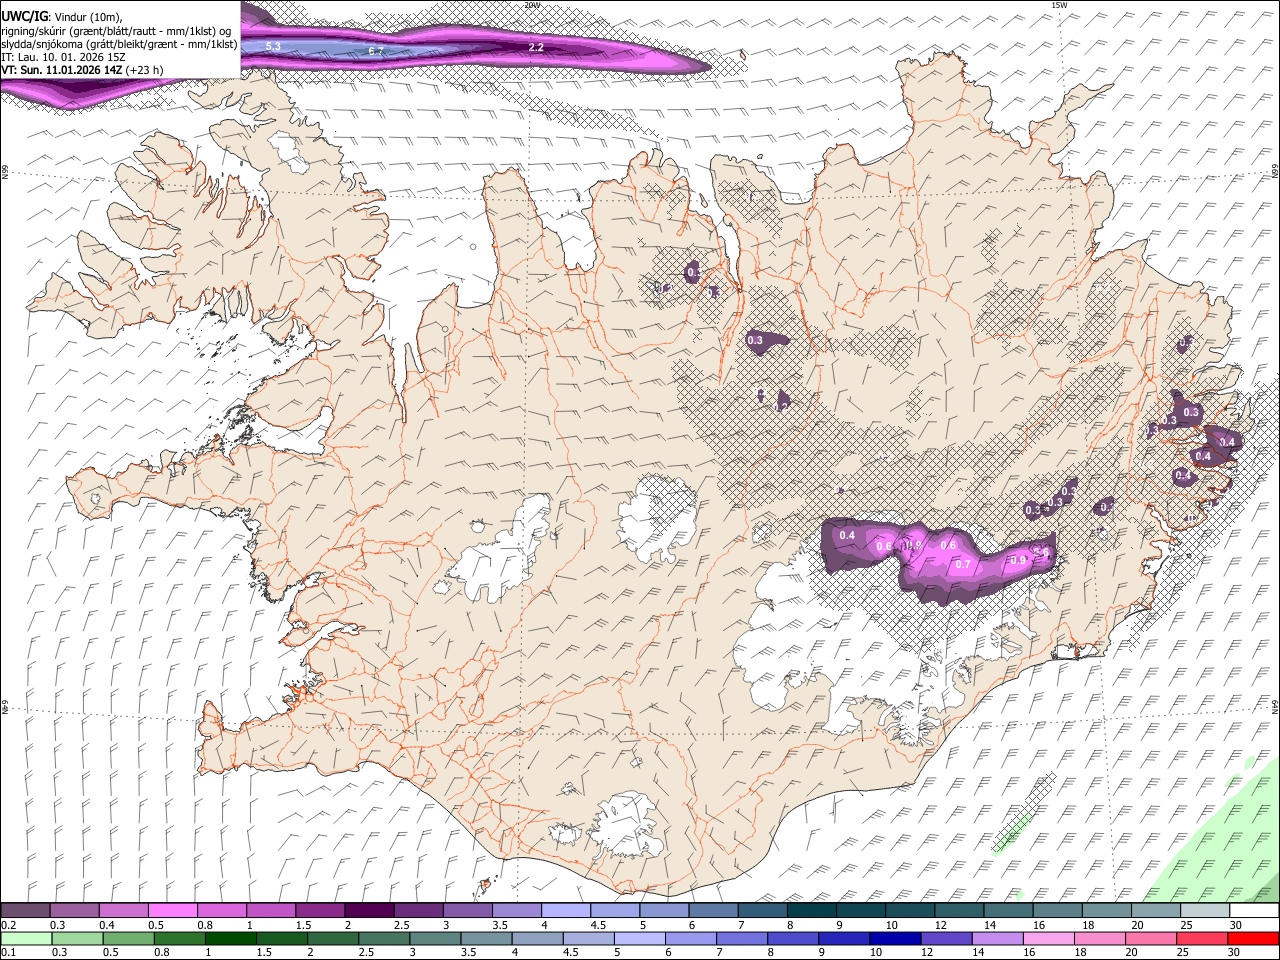Click the 'IT: Lau. 10. 01. 2026 15Z' line

click(63, 57)
